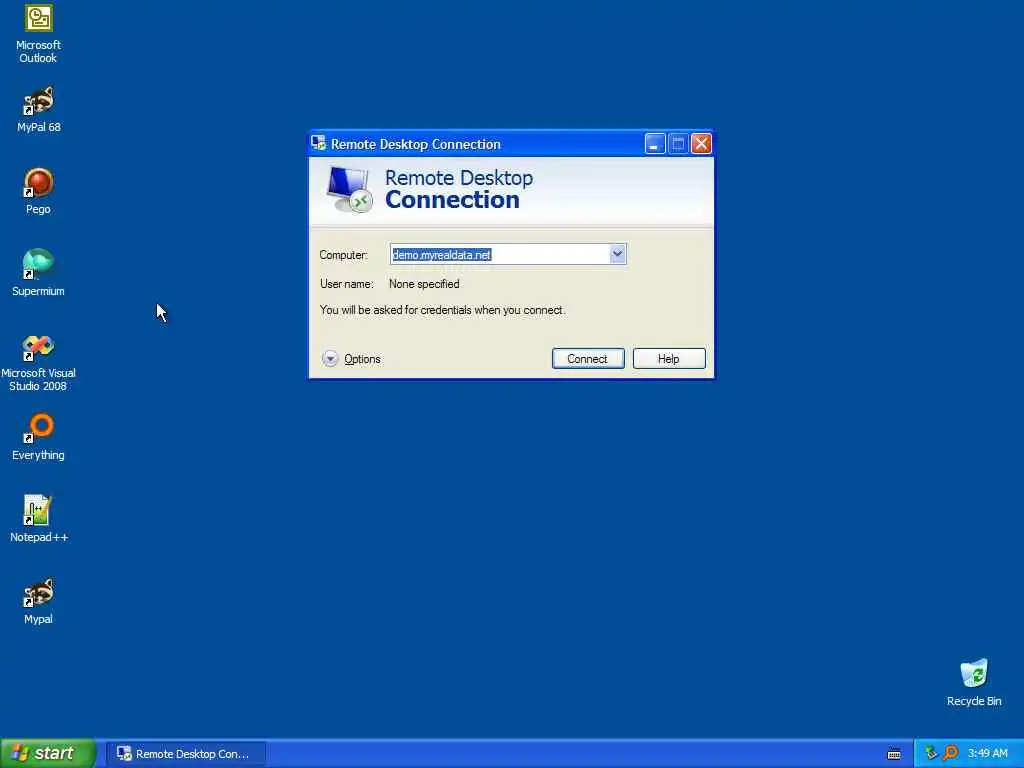Open the Microsoft Outlook desktop icon

(39, 33)
